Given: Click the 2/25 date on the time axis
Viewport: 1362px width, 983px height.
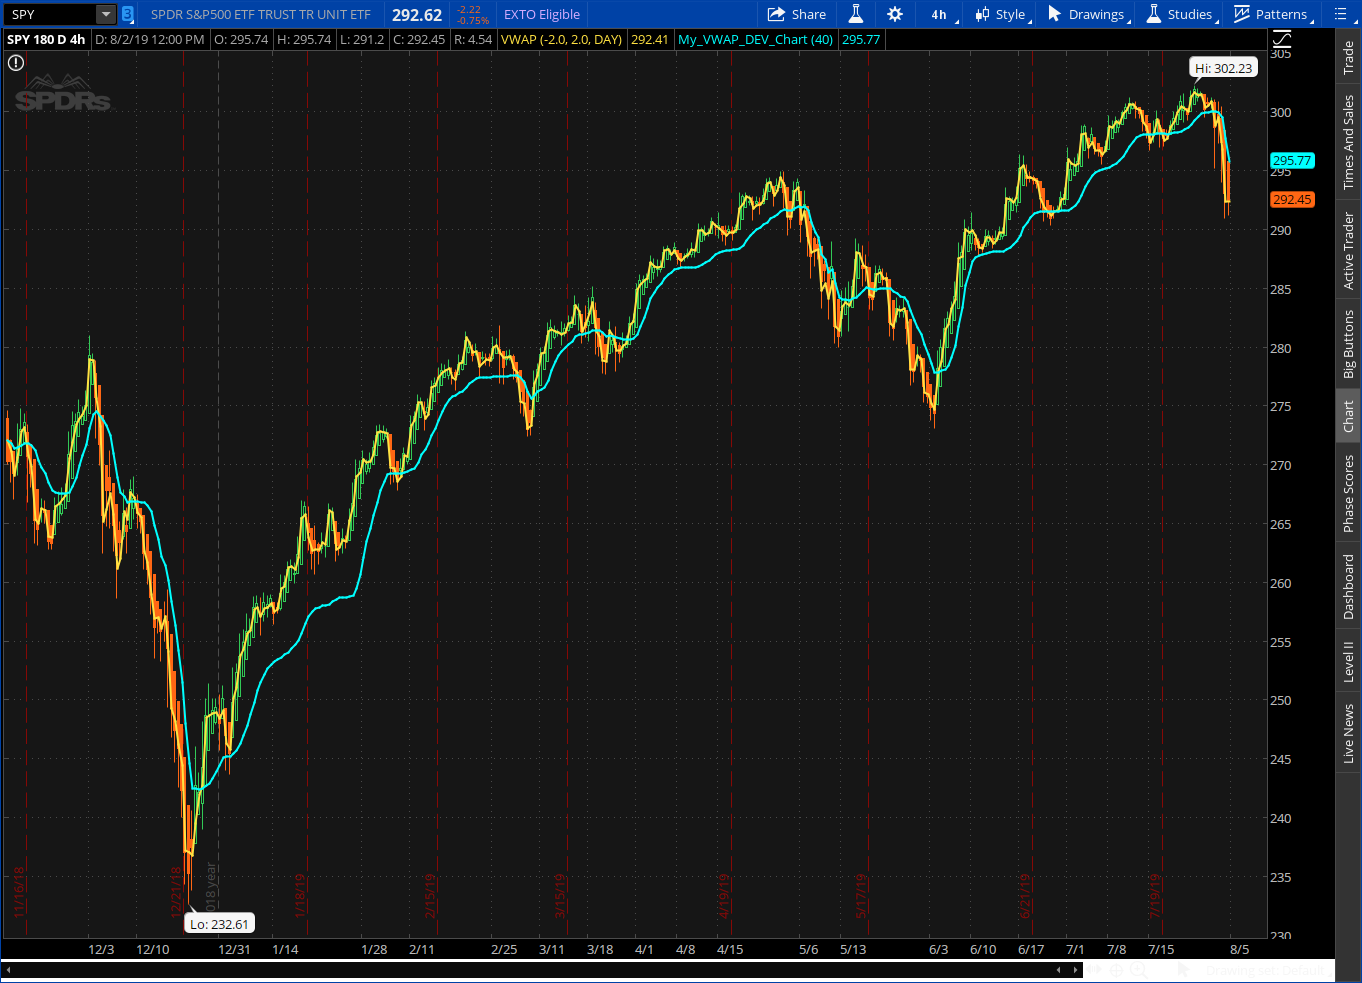Looking at the screenshot, I should 504,949.
